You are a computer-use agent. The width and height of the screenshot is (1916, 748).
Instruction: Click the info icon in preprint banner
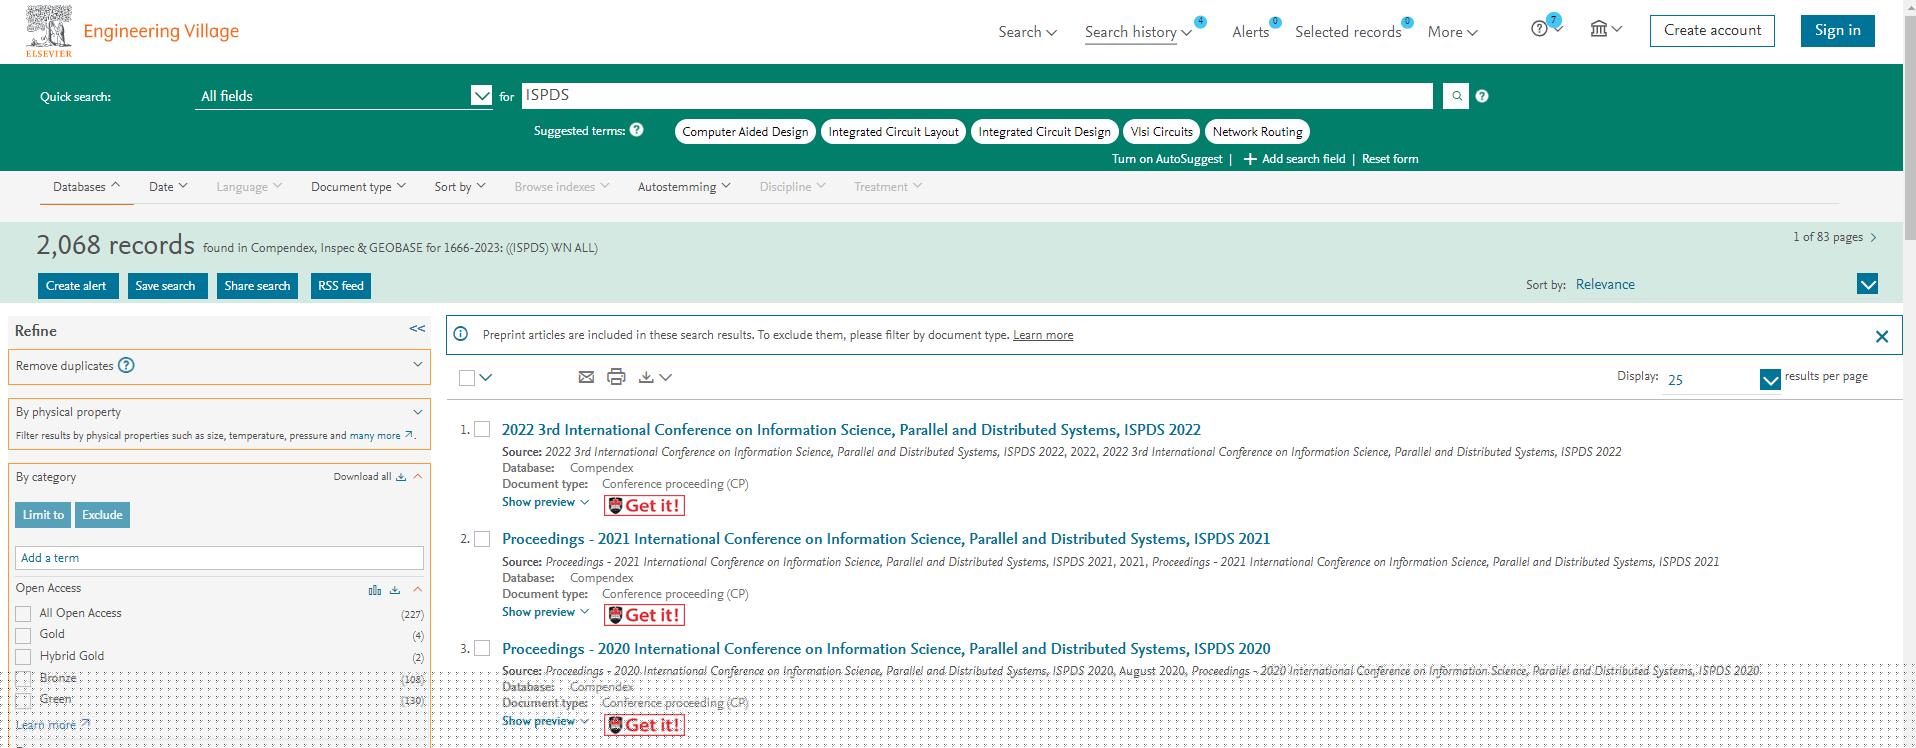461,334
